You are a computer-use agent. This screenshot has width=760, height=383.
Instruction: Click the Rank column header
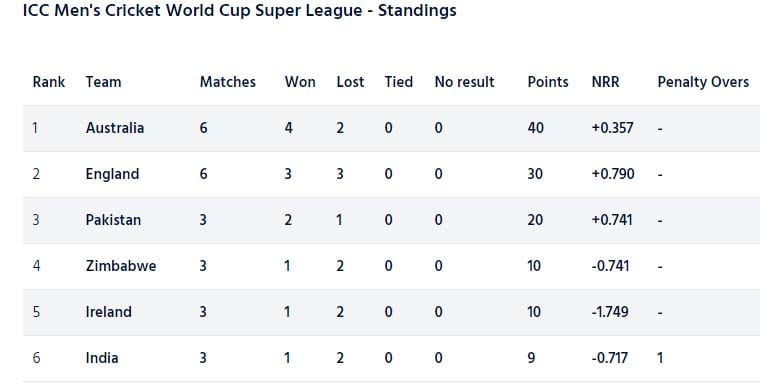coord(48,82)
